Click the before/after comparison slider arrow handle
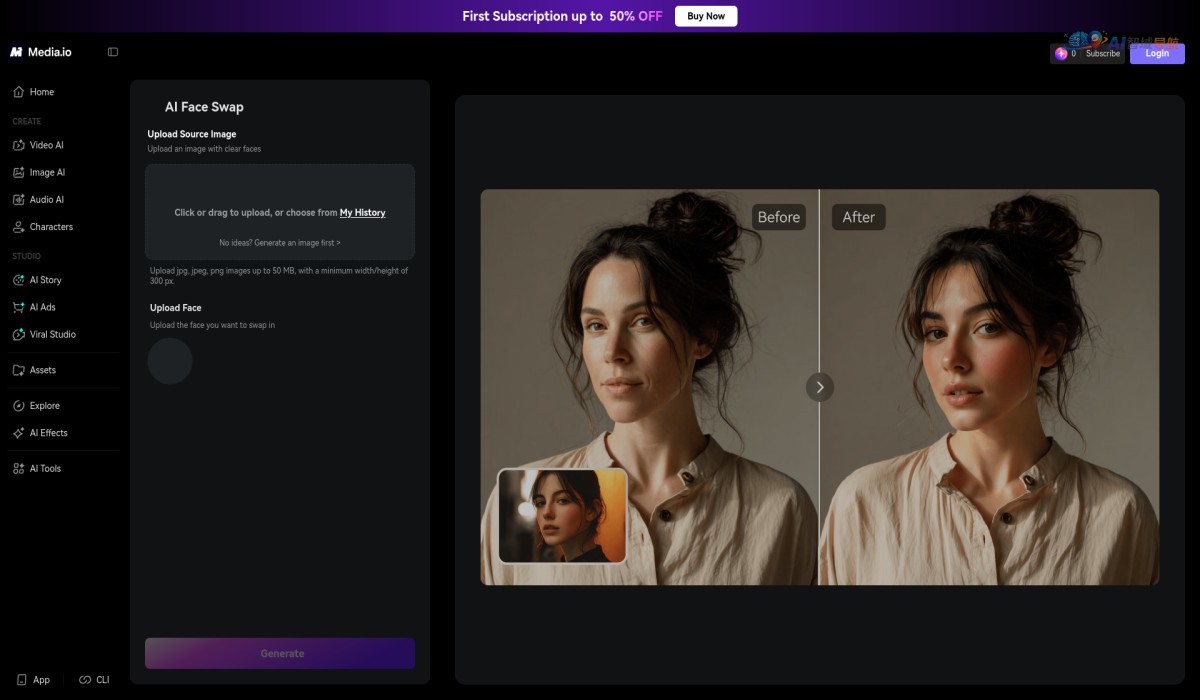 point(820,387)
